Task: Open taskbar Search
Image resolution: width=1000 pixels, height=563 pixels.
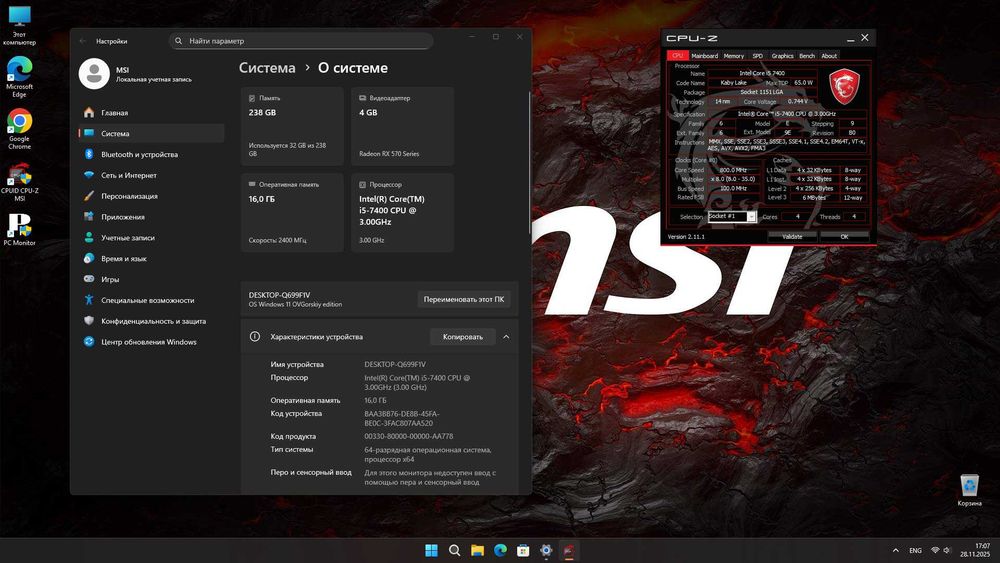Action: (454, 550)
